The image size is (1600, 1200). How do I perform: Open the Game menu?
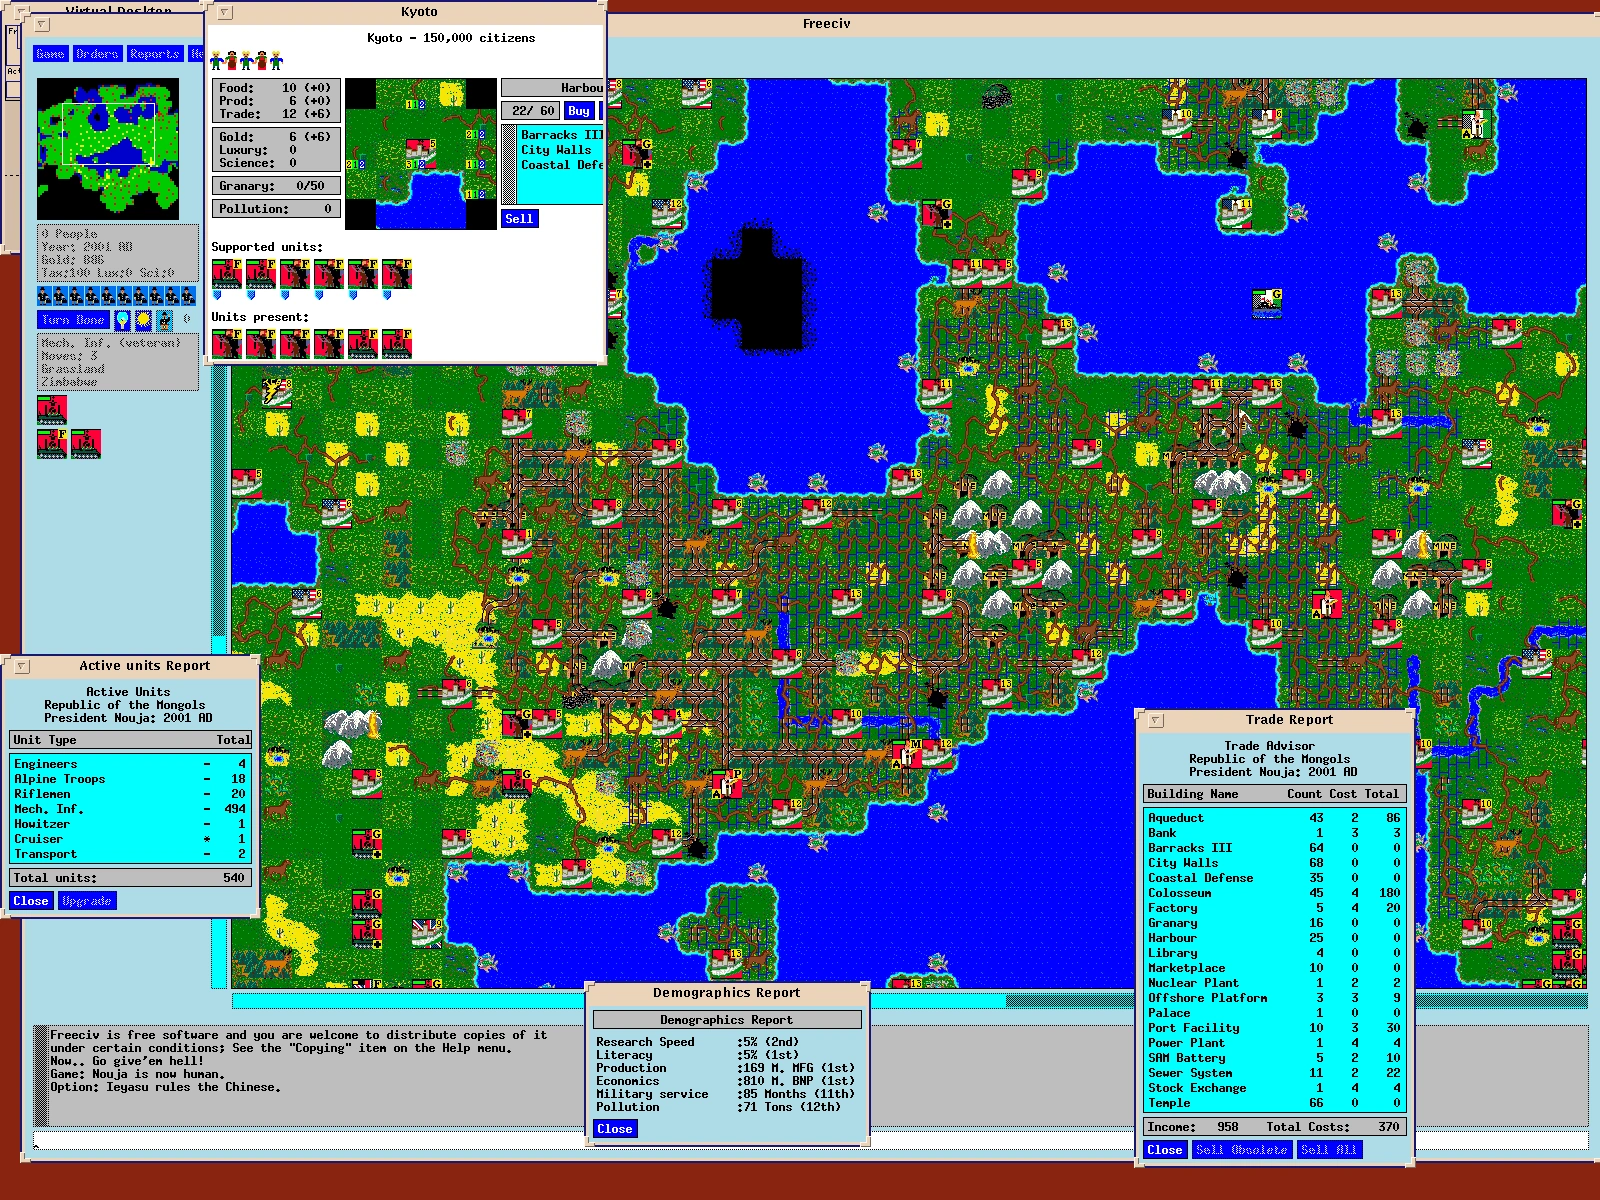tap(50, 54)
